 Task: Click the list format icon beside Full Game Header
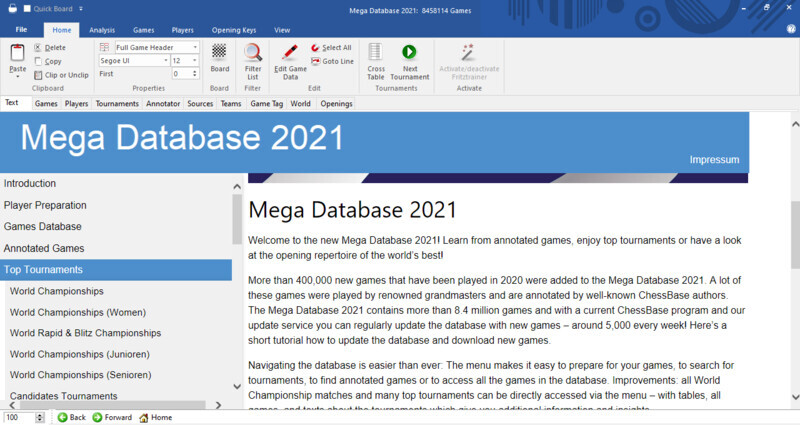click(x=104, y=47)
